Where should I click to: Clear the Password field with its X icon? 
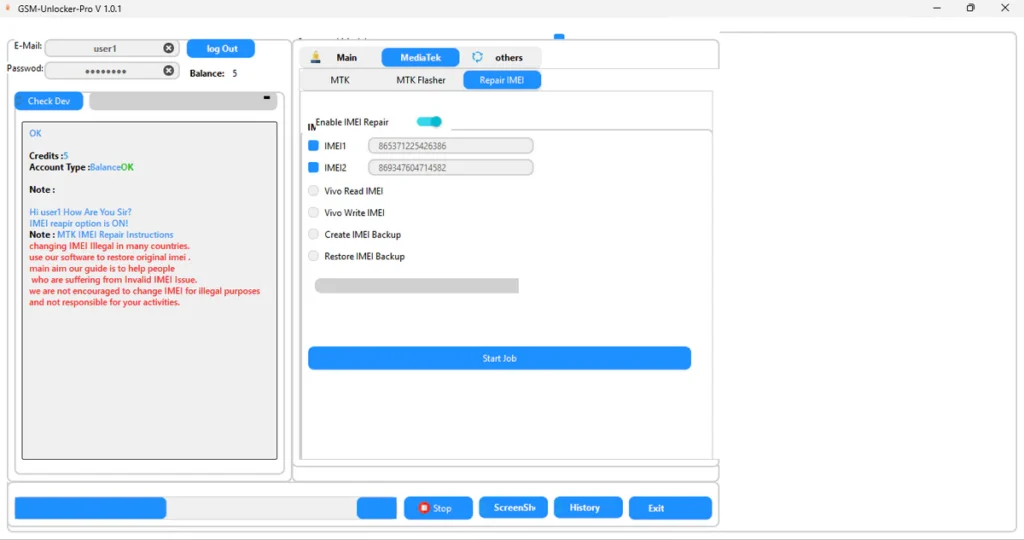(168, 71)
